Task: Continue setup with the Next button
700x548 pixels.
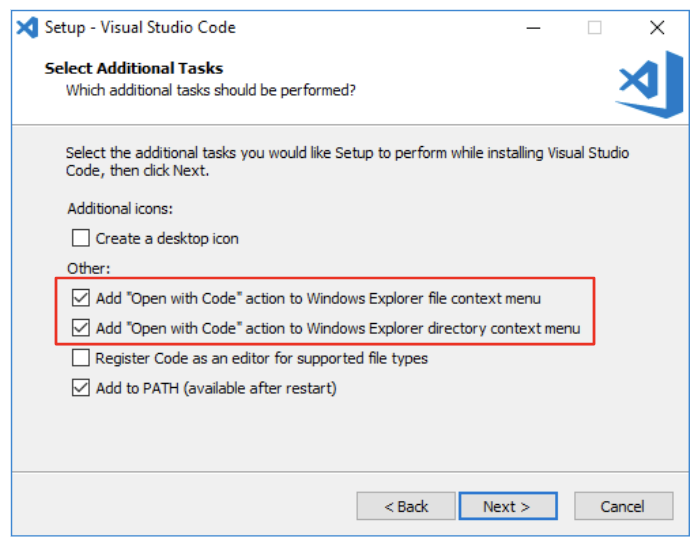Action: coord(508,506)
